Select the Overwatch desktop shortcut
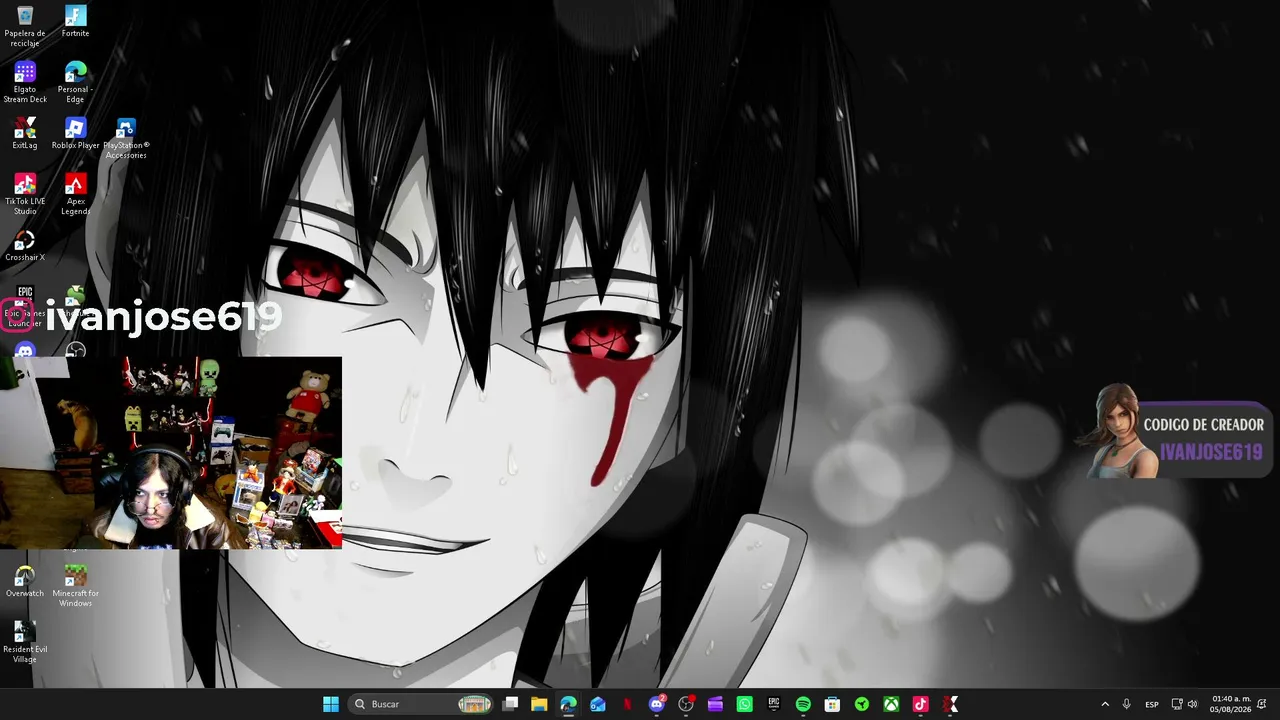Image resolution: width=1280 pixels, height=720 pixels. (25, 581)
